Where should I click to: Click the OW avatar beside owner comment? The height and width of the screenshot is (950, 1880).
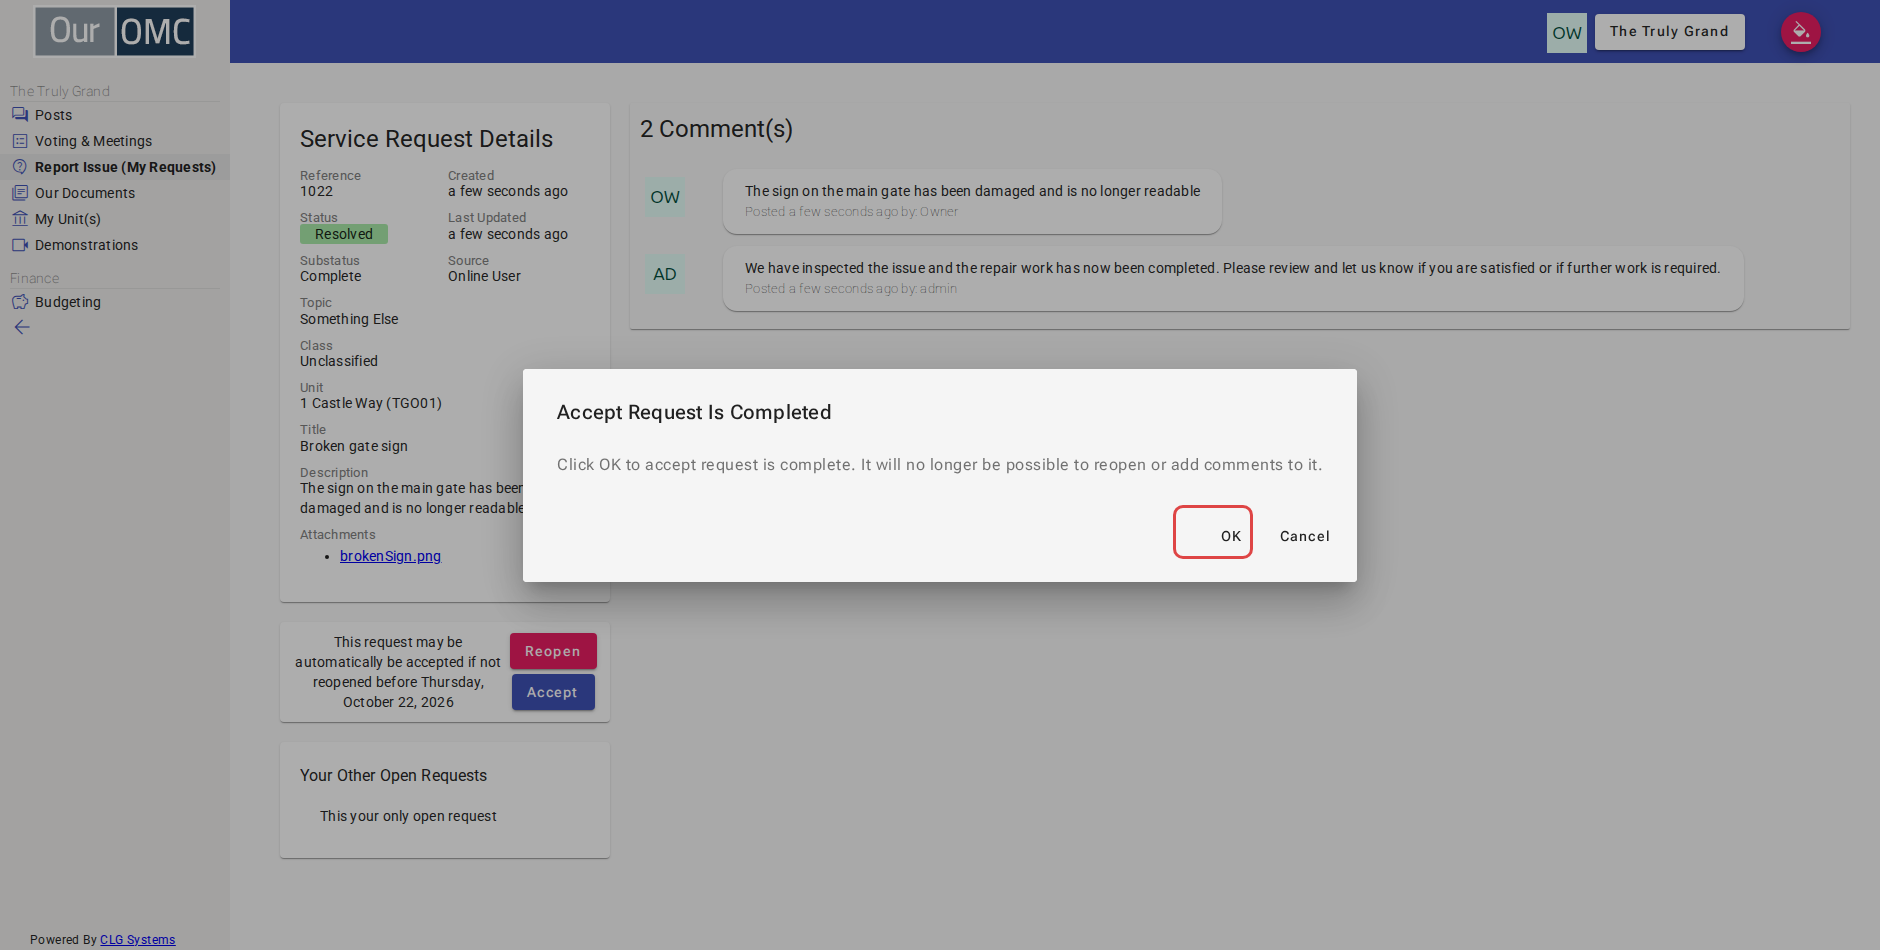click(665, 197)
